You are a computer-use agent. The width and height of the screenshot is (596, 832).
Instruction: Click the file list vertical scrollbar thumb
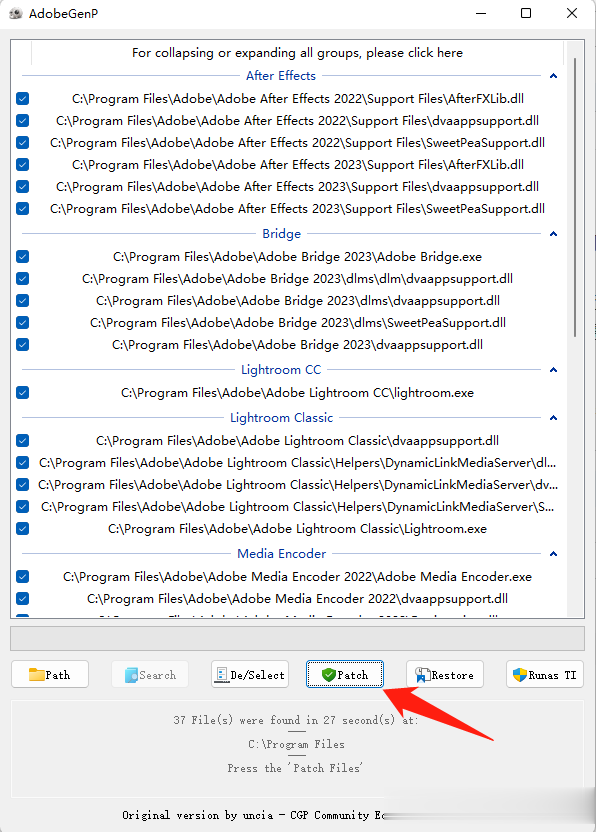(x=575, y=197)
